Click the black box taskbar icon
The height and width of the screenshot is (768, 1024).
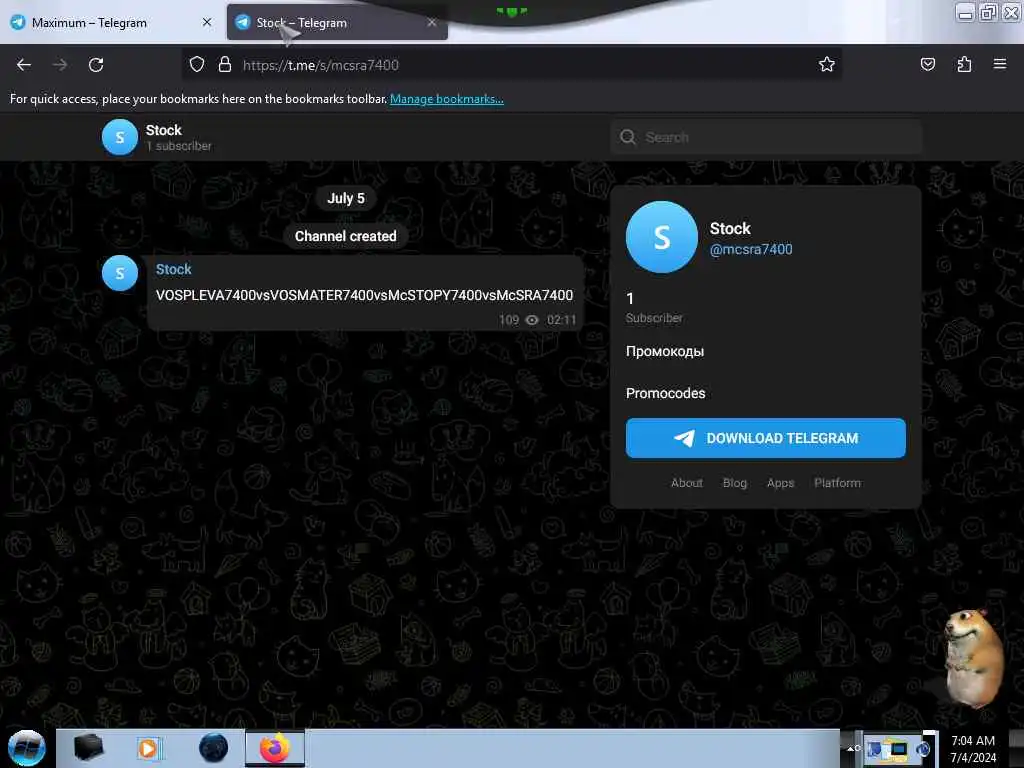tap(88, 748)
